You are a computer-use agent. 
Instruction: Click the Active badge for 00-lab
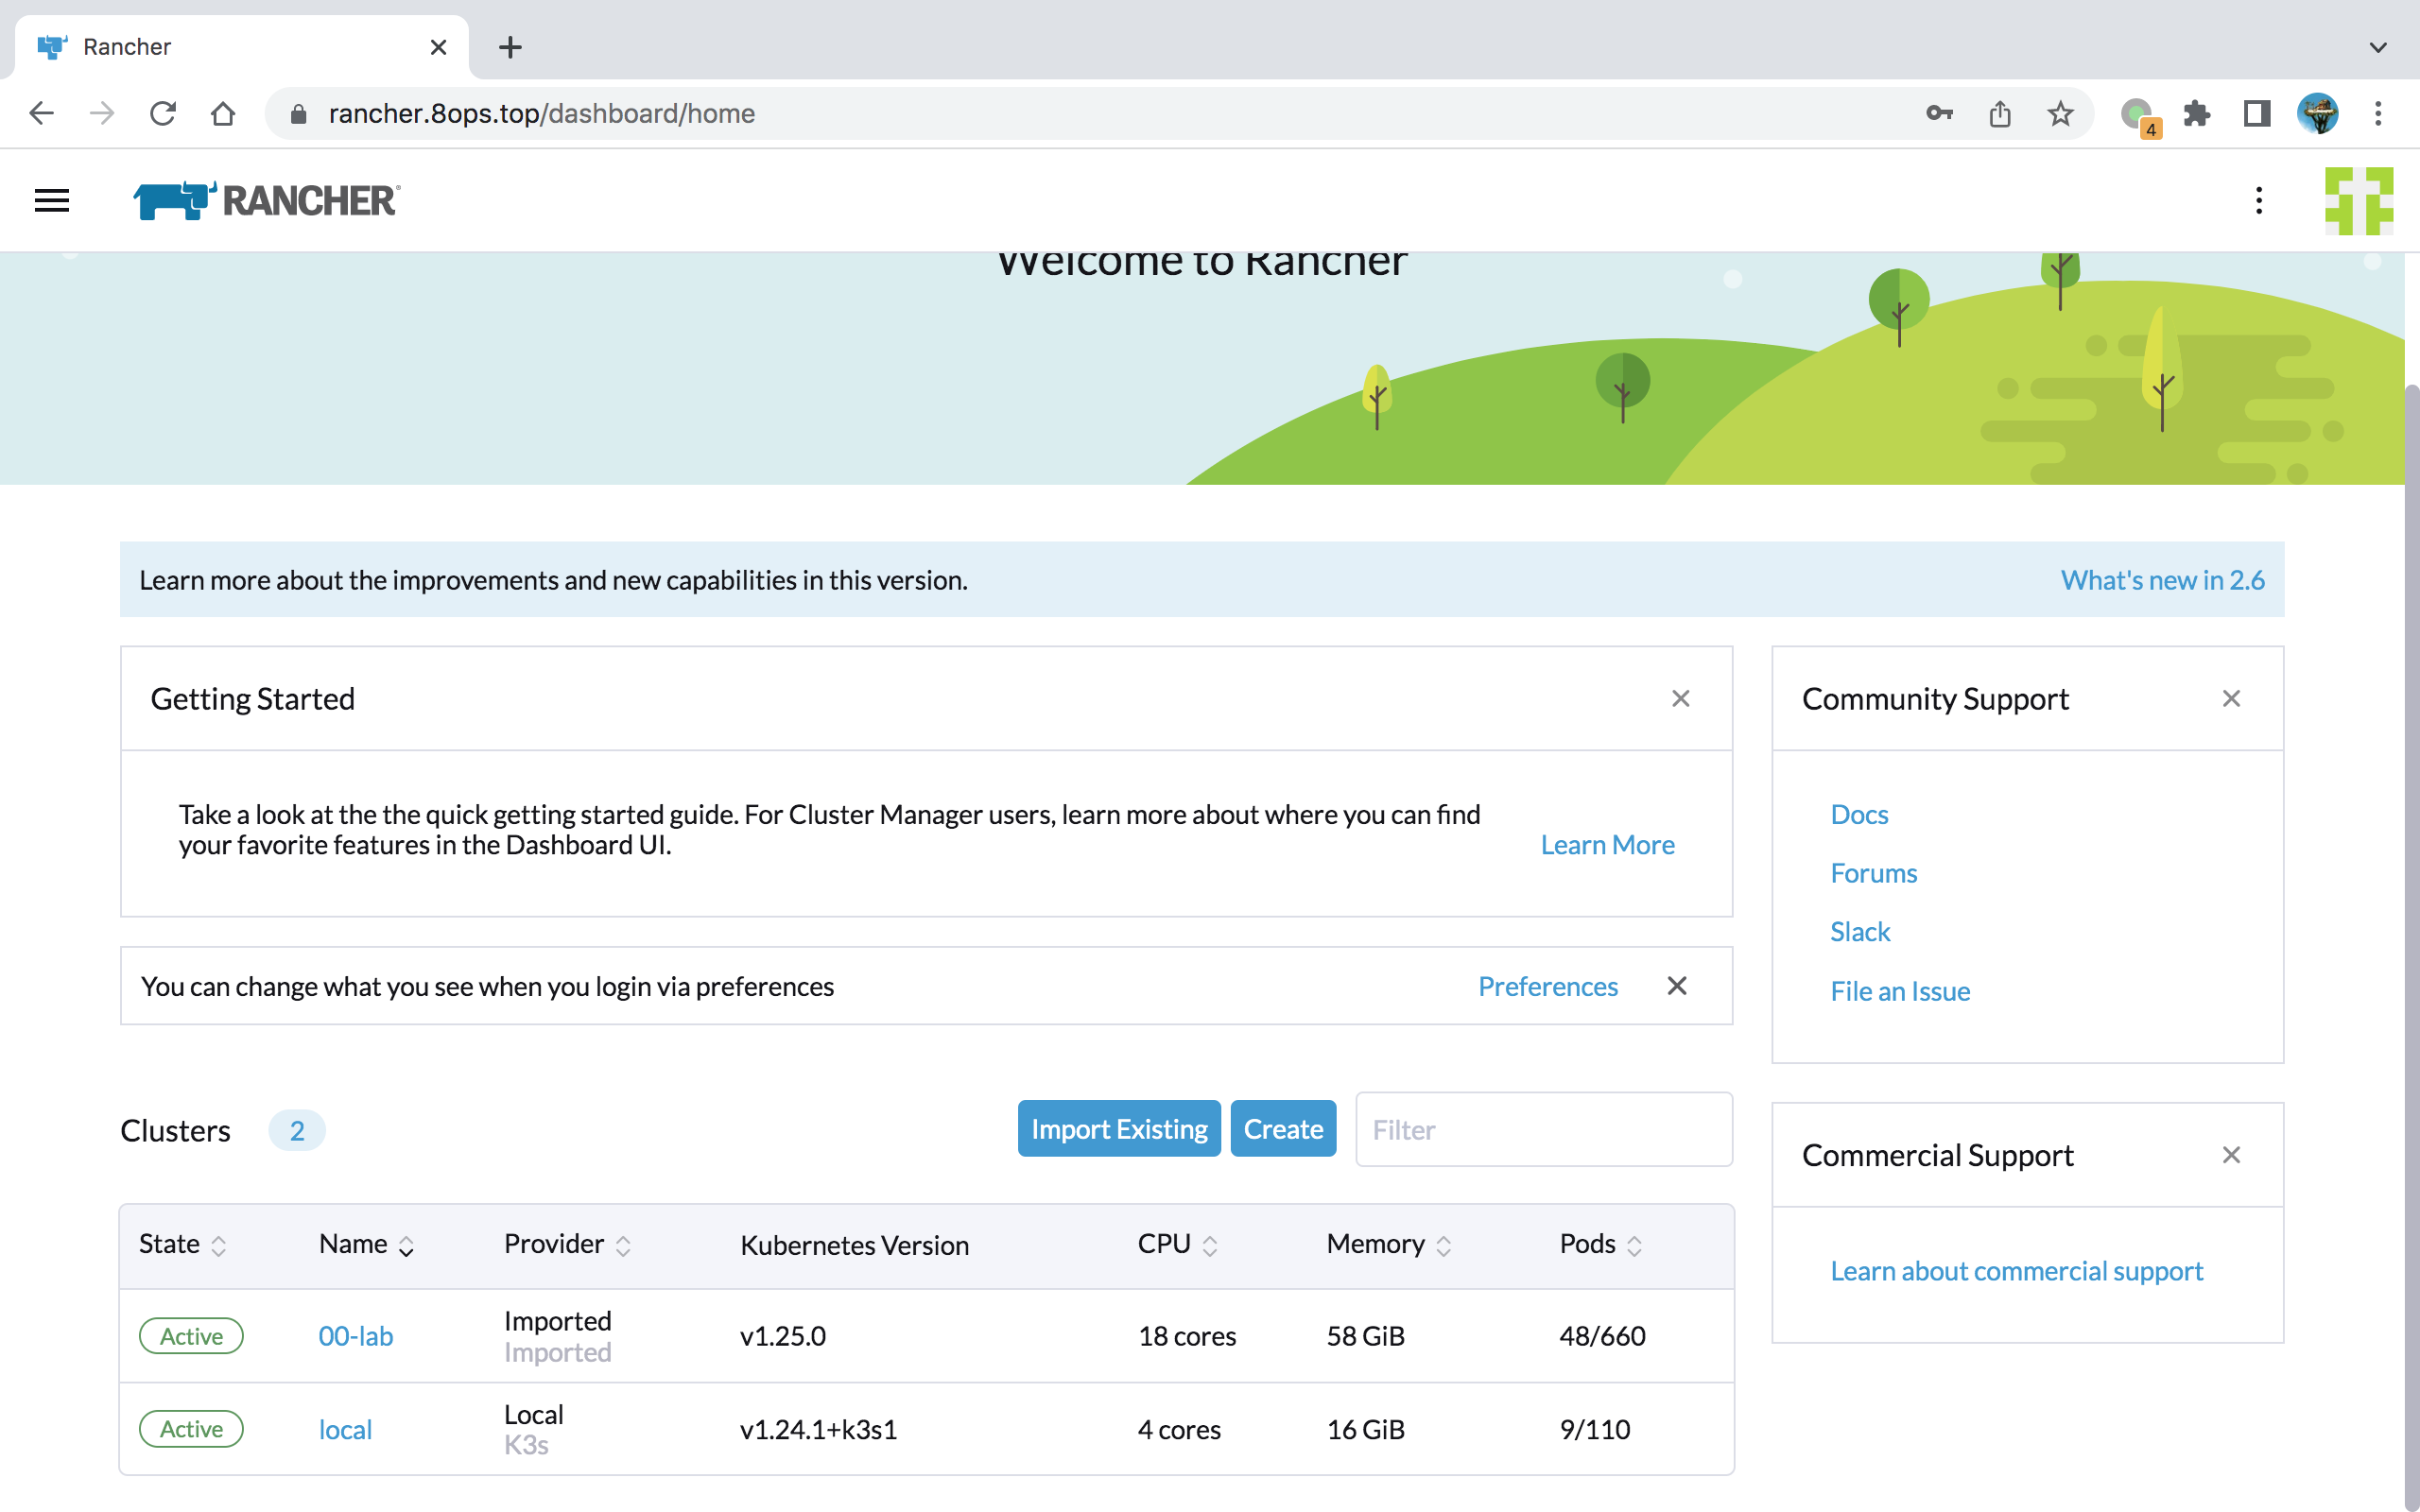[191, 1336]
